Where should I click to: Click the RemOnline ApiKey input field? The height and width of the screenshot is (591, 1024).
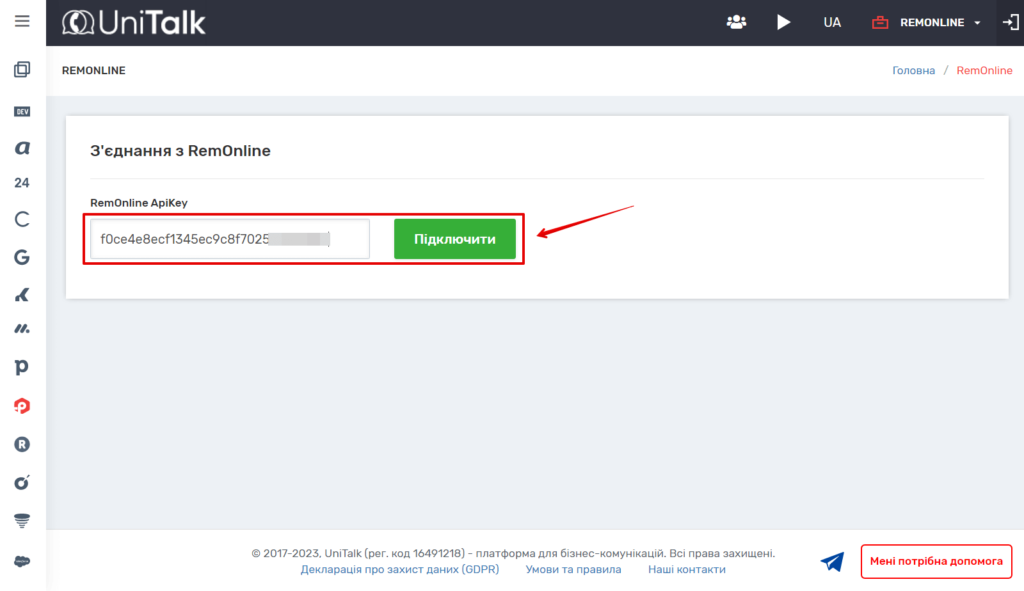(x=229, y=239)
